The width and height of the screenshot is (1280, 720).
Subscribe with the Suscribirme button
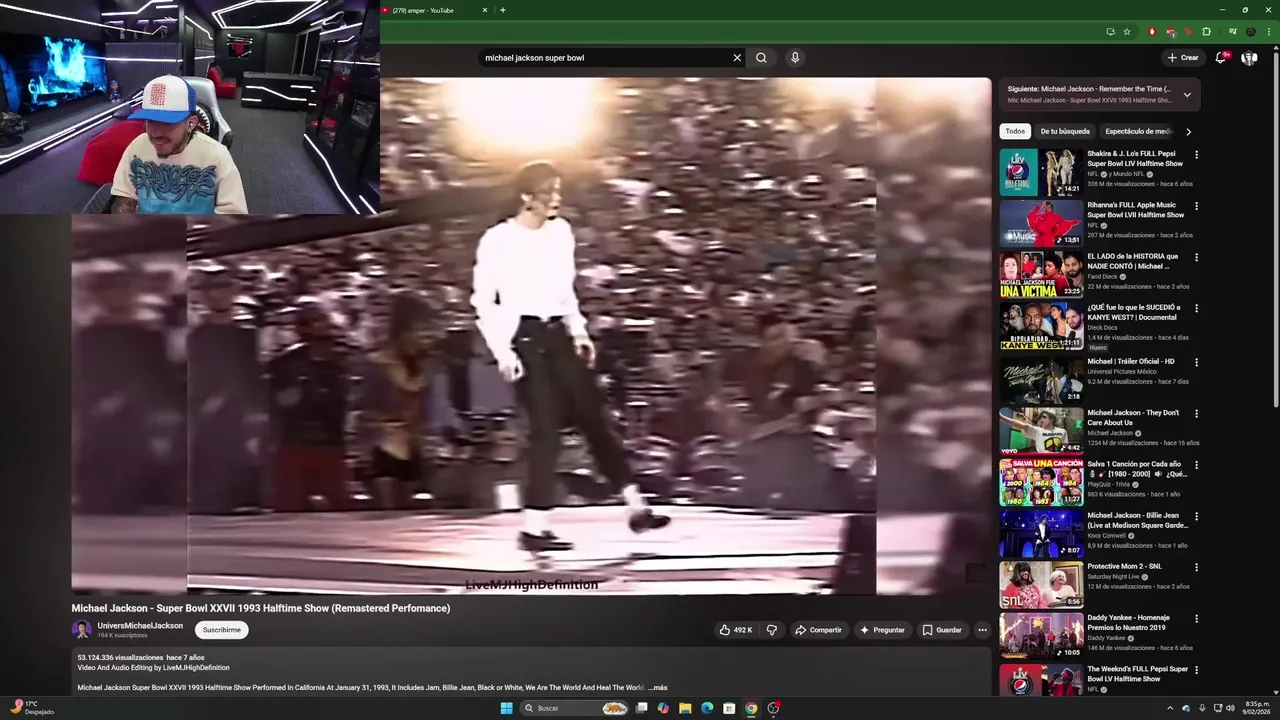tap(221, 630)
